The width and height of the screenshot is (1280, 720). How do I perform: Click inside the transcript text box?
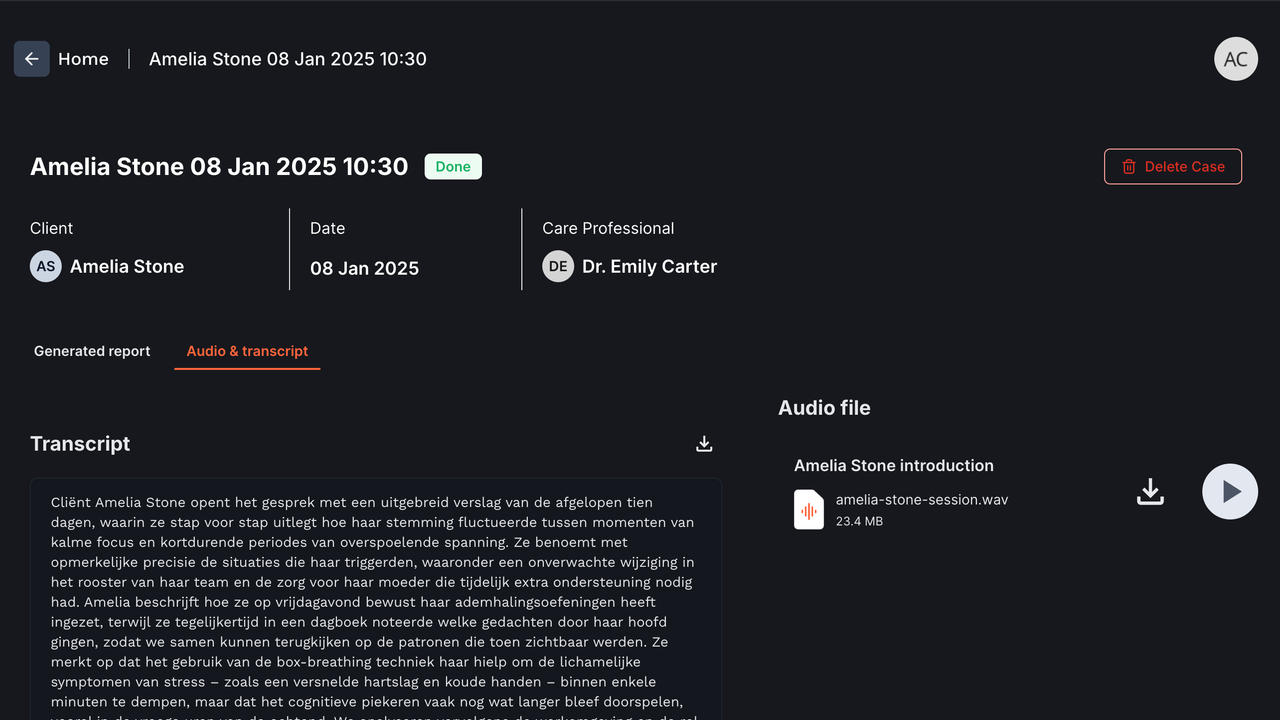click(375, 600)
